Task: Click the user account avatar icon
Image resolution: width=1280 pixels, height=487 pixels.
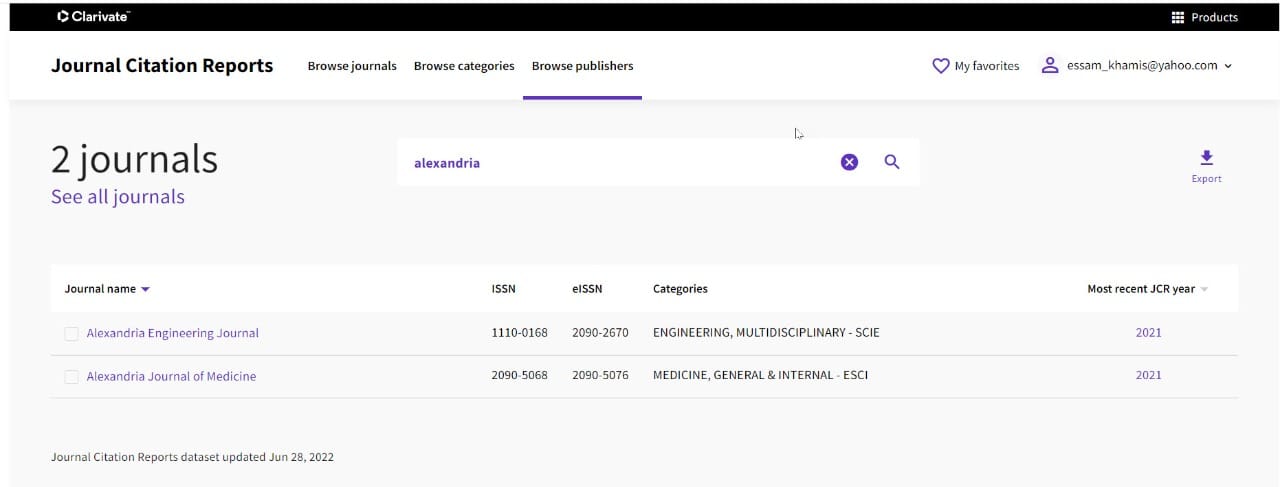Action: click(x=1049, y=65)
